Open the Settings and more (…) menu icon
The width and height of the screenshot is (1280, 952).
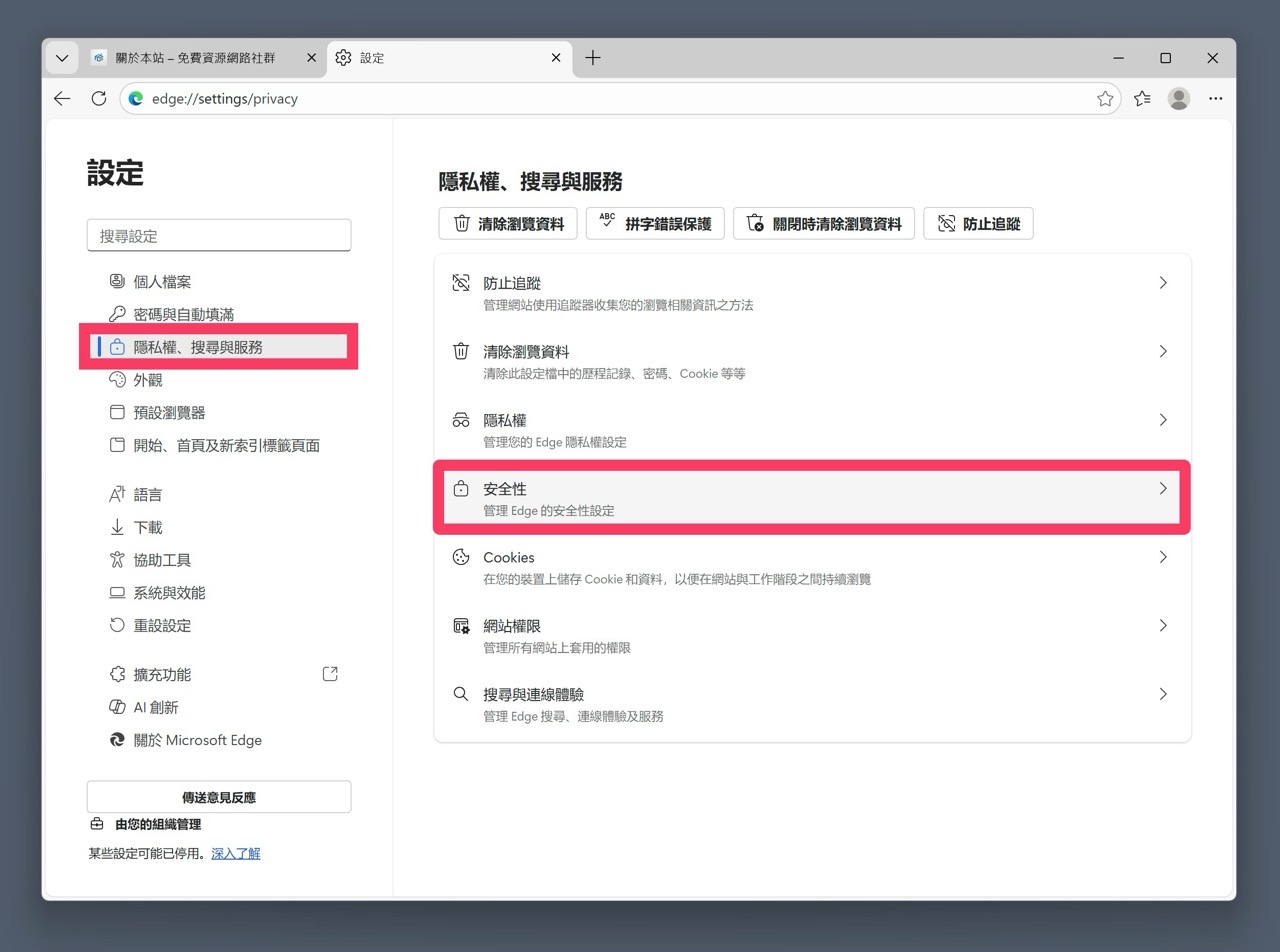[x=1215, y=98]
